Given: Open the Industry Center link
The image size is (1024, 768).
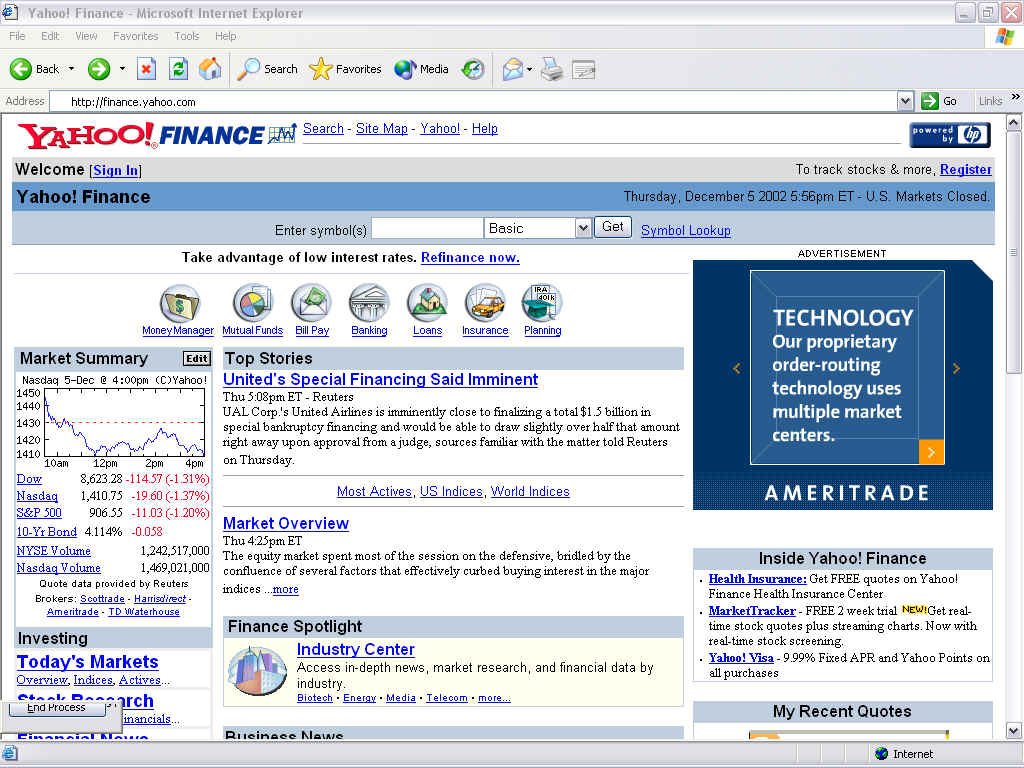Looking at the screenshot, I should click(356, 649).
